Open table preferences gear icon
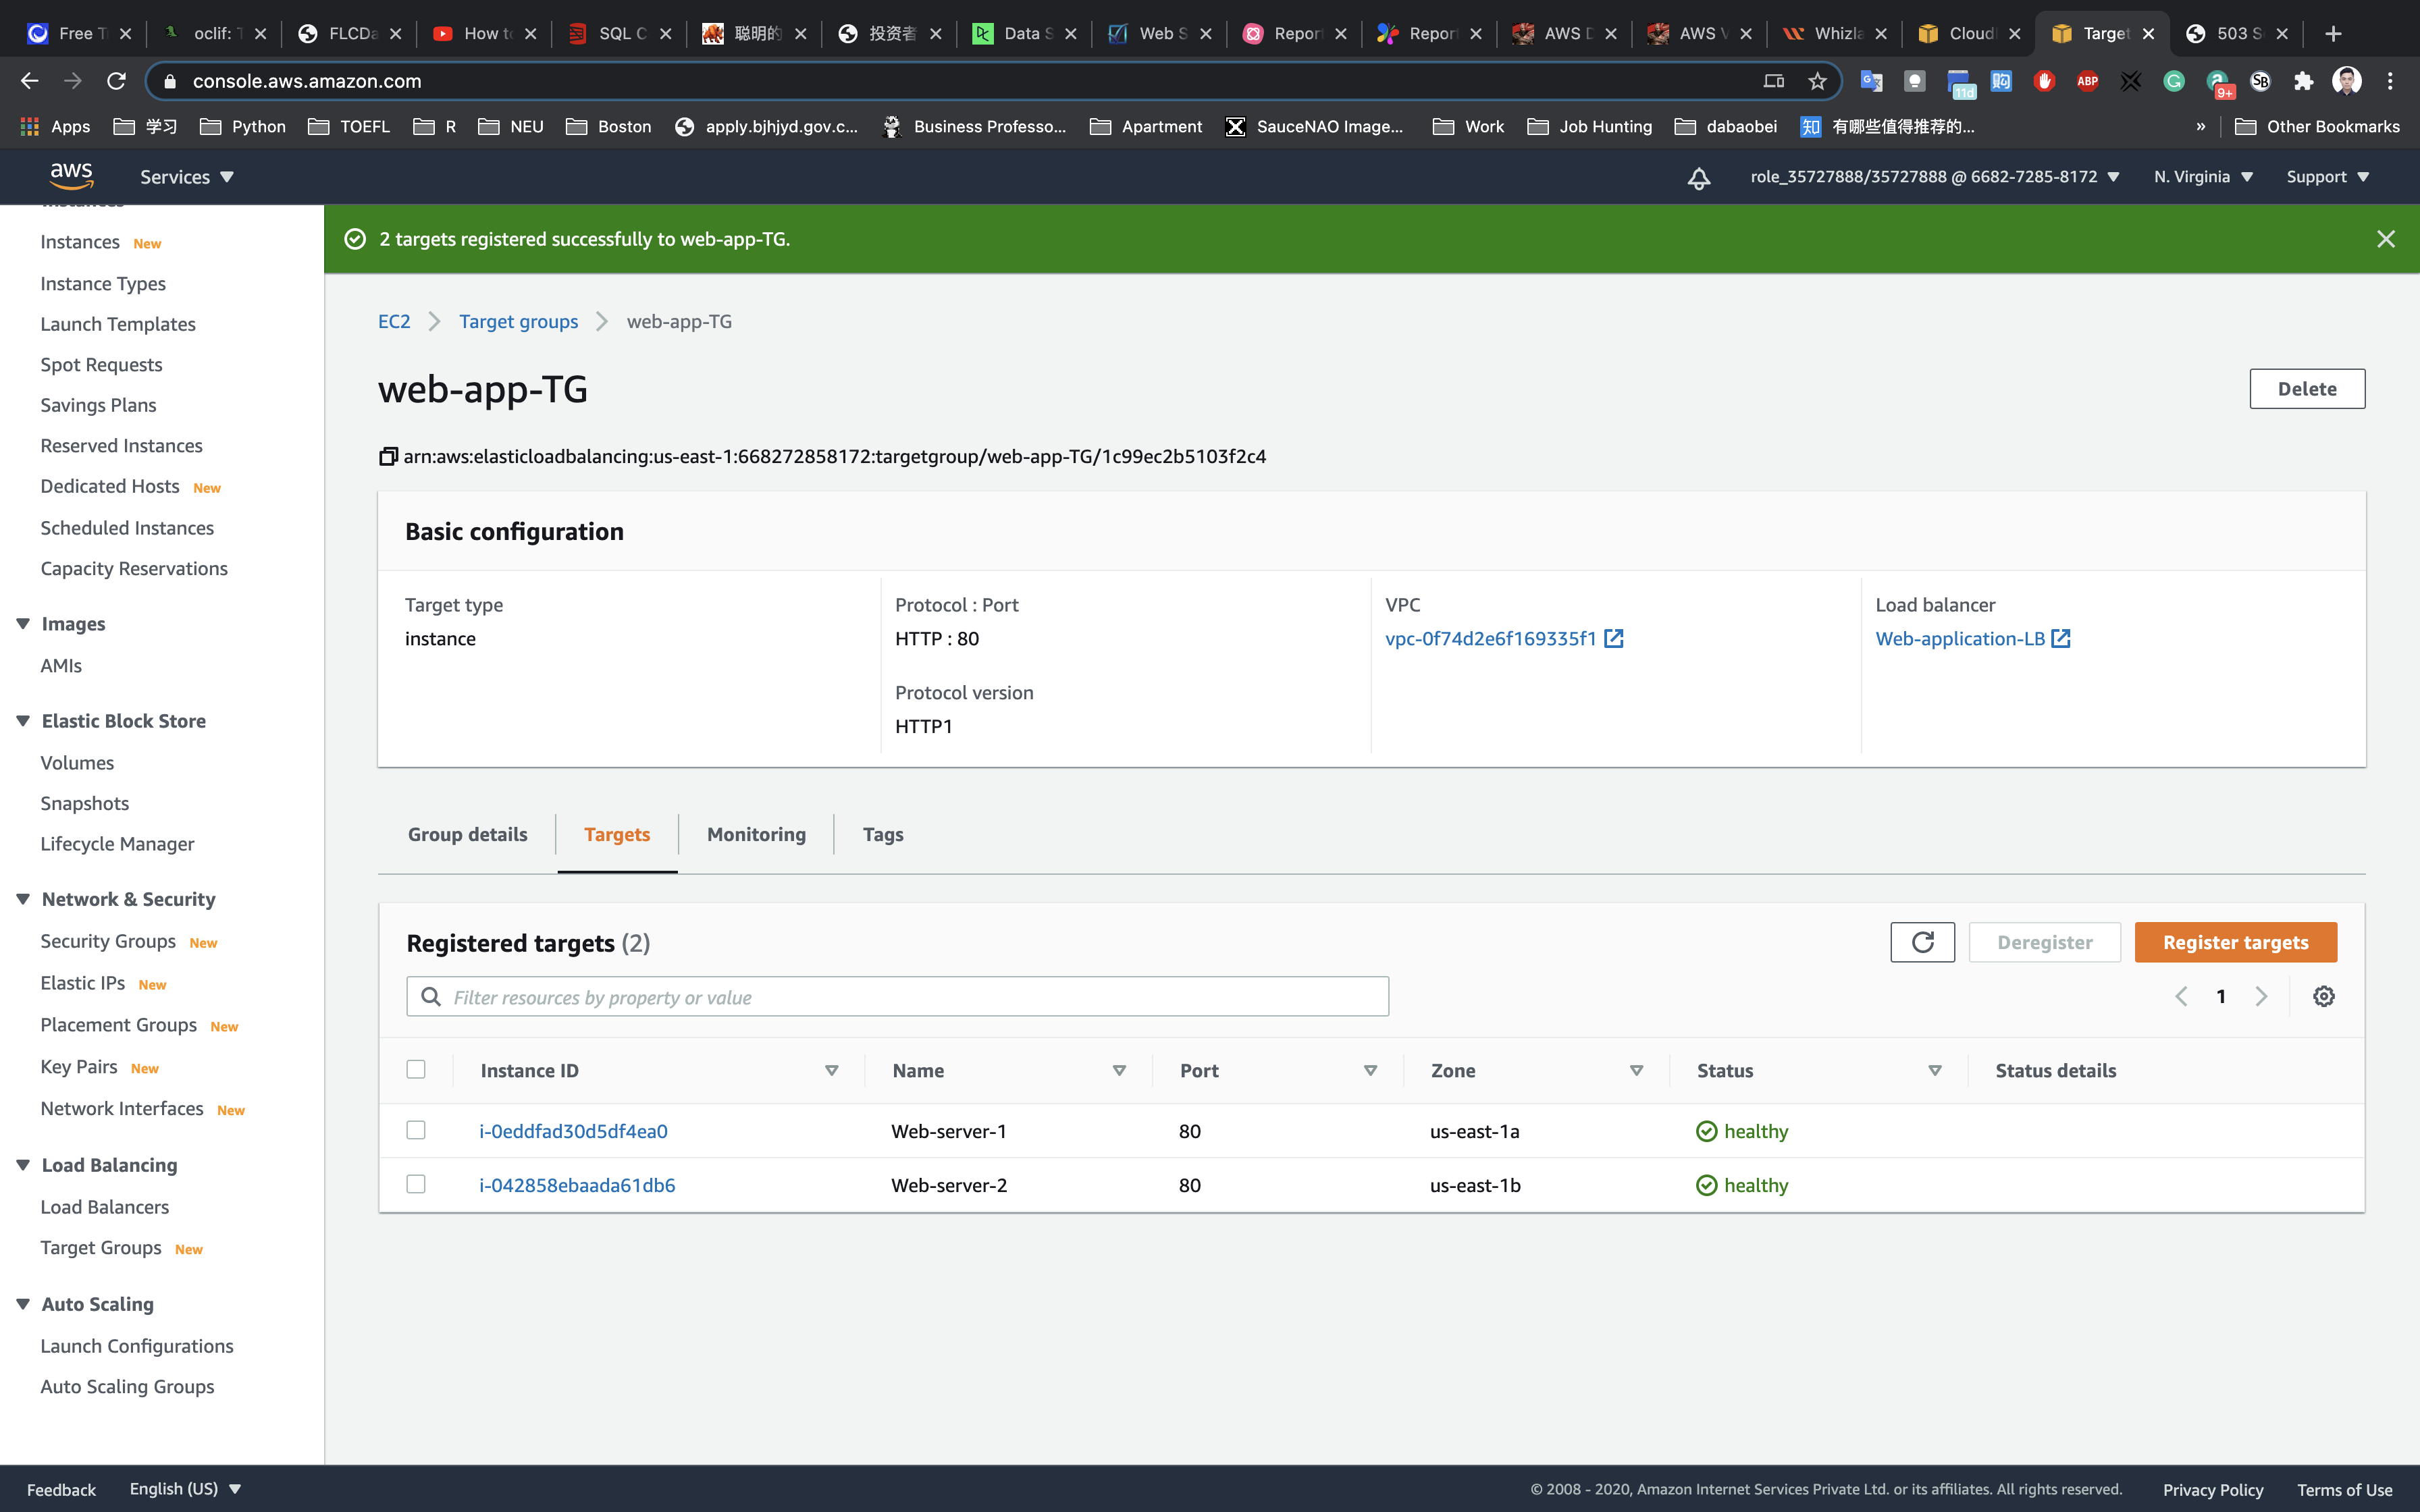The height and width of the screenshot is (1512, 2420). [2323, 996]
